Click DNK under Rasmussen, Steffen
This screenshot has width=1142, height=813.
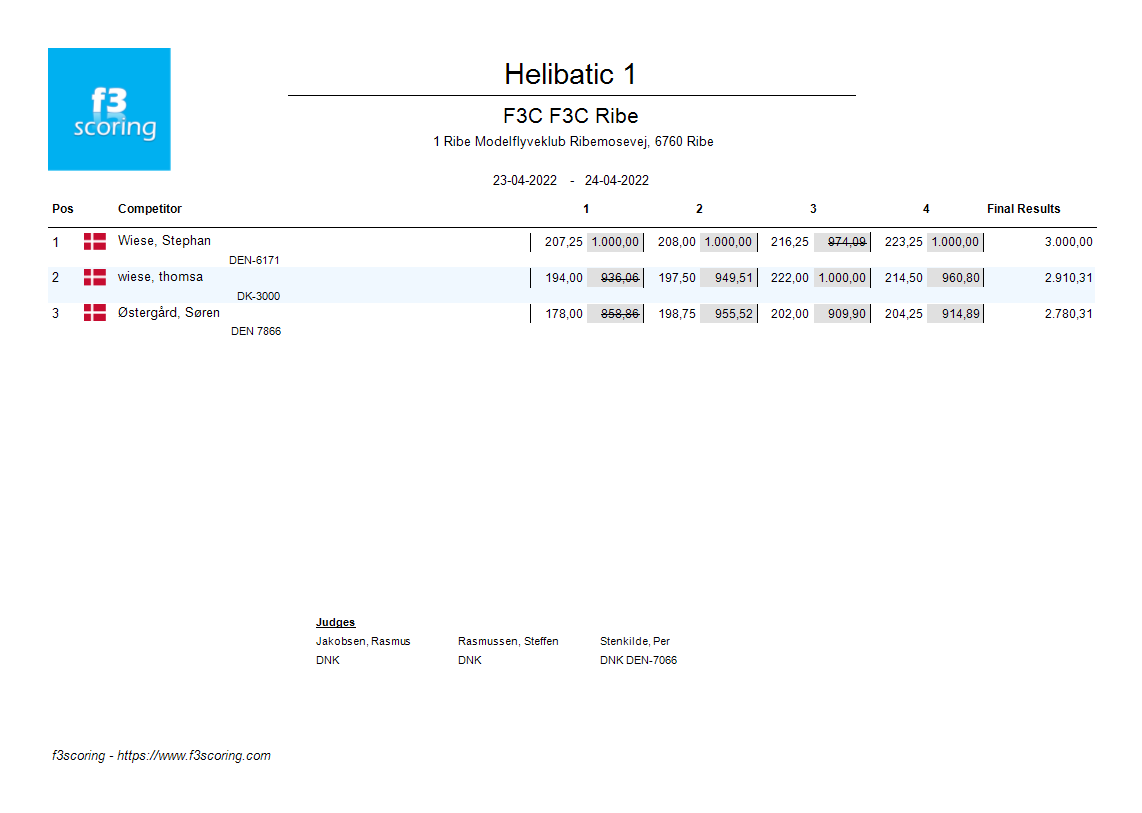(x=470, y=660)
